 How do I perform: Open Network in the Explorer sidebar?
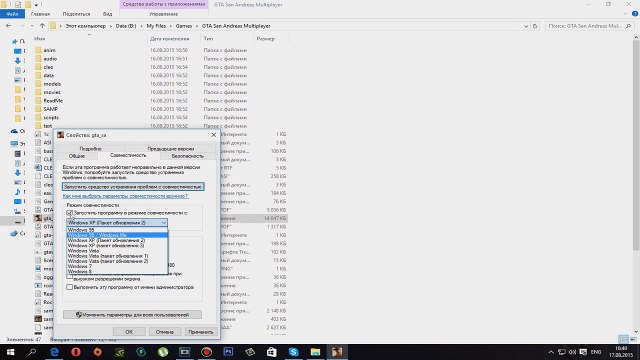[14, 233]
